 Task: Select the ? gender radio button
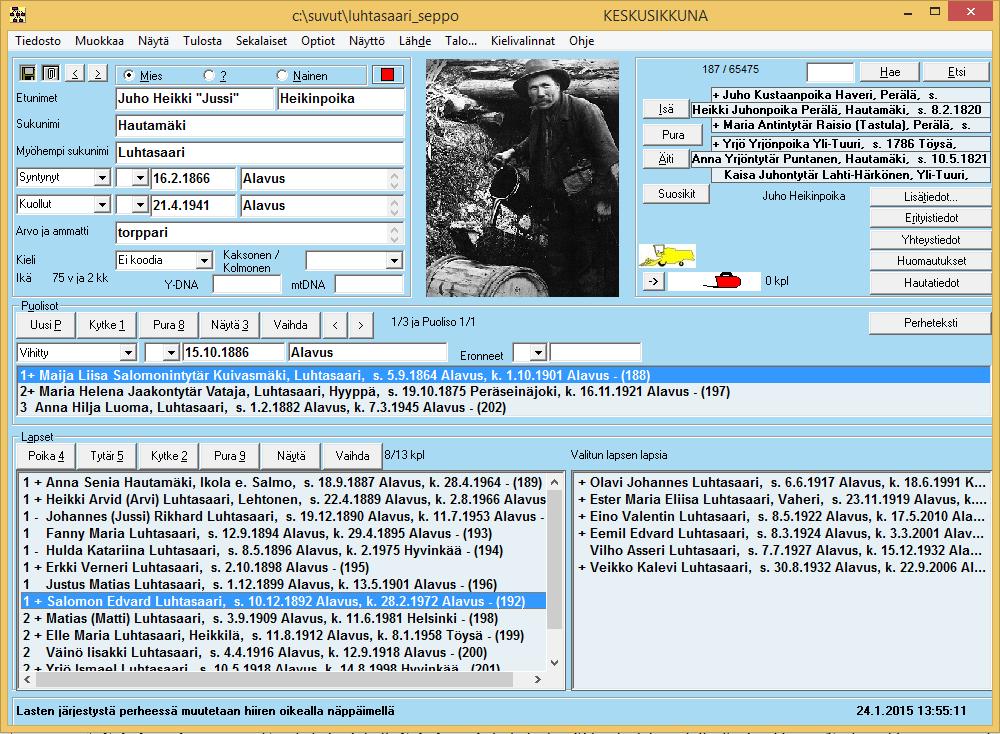pyautogui.click(x=209, y=75)
